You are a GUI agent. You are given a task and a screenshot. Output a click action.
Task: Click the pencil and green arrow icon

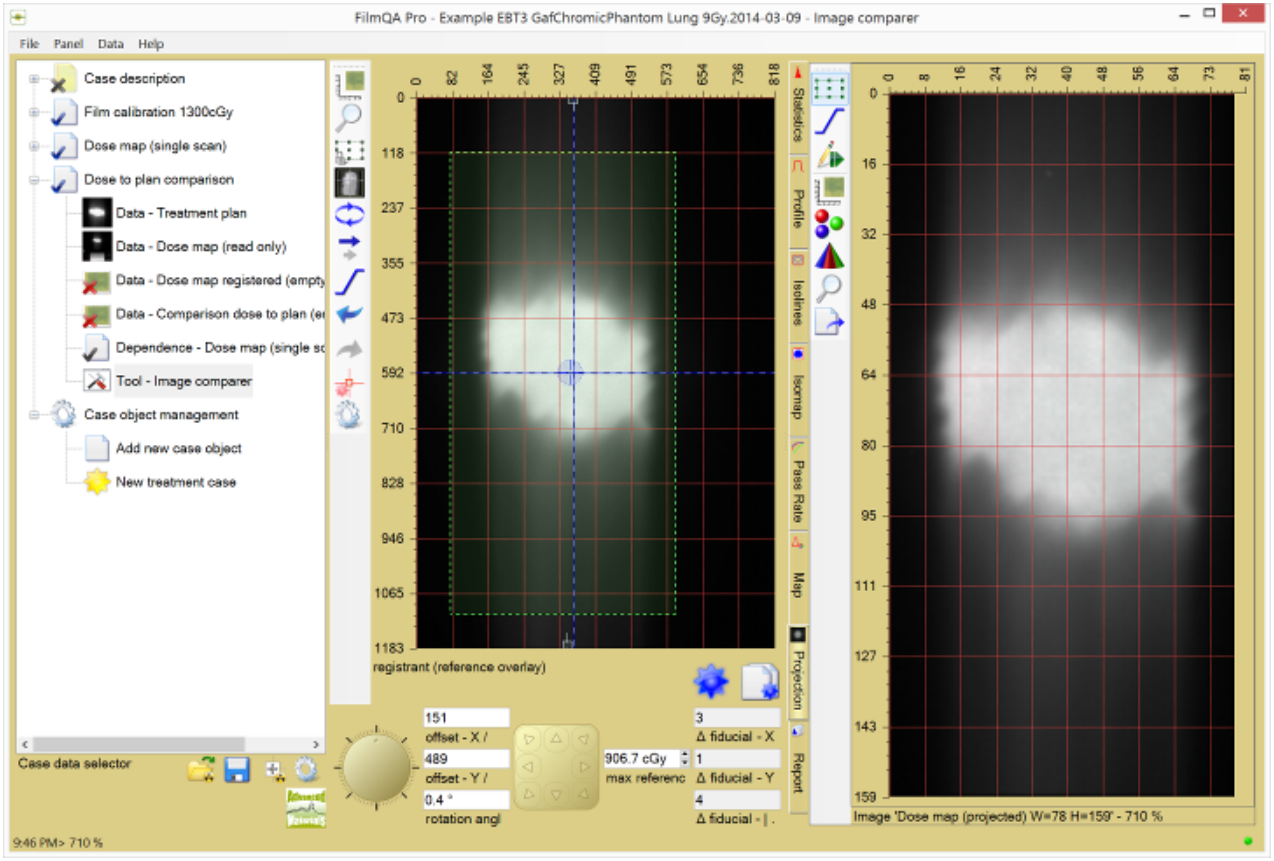pyautogui.click(x=829, y=156)
